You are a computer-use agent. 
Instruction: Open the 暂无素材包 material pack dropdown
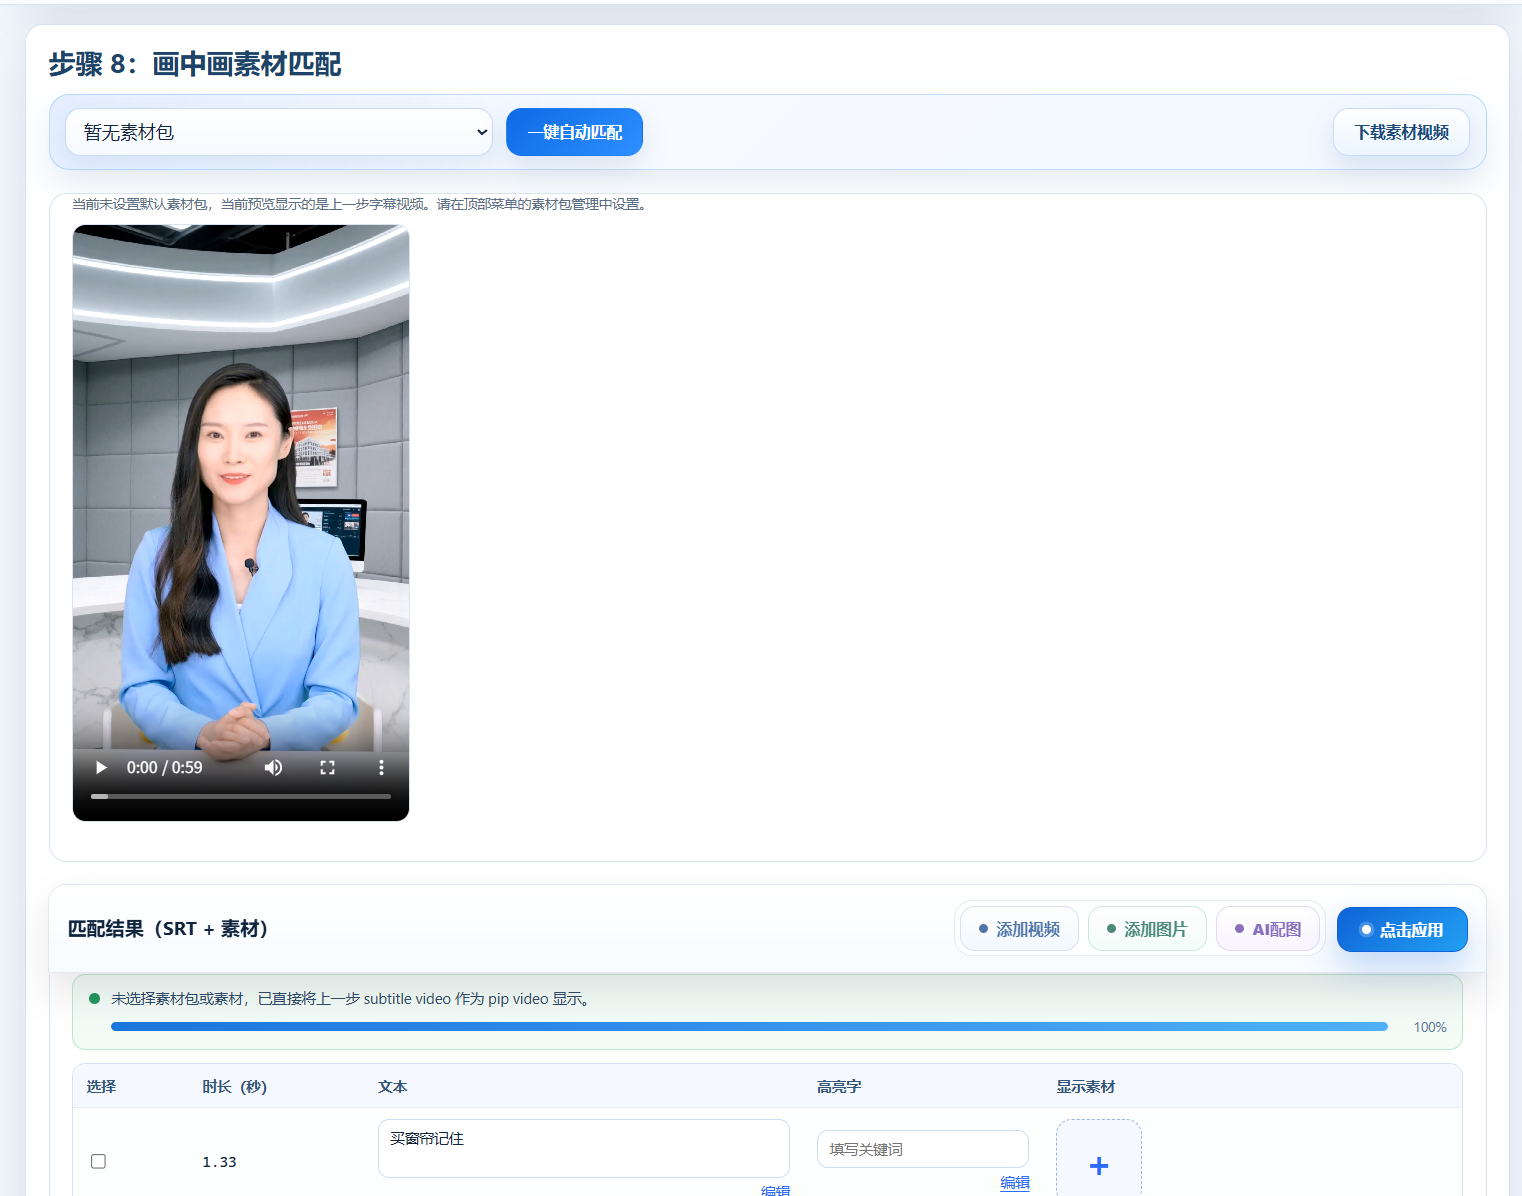coord(279,132)
